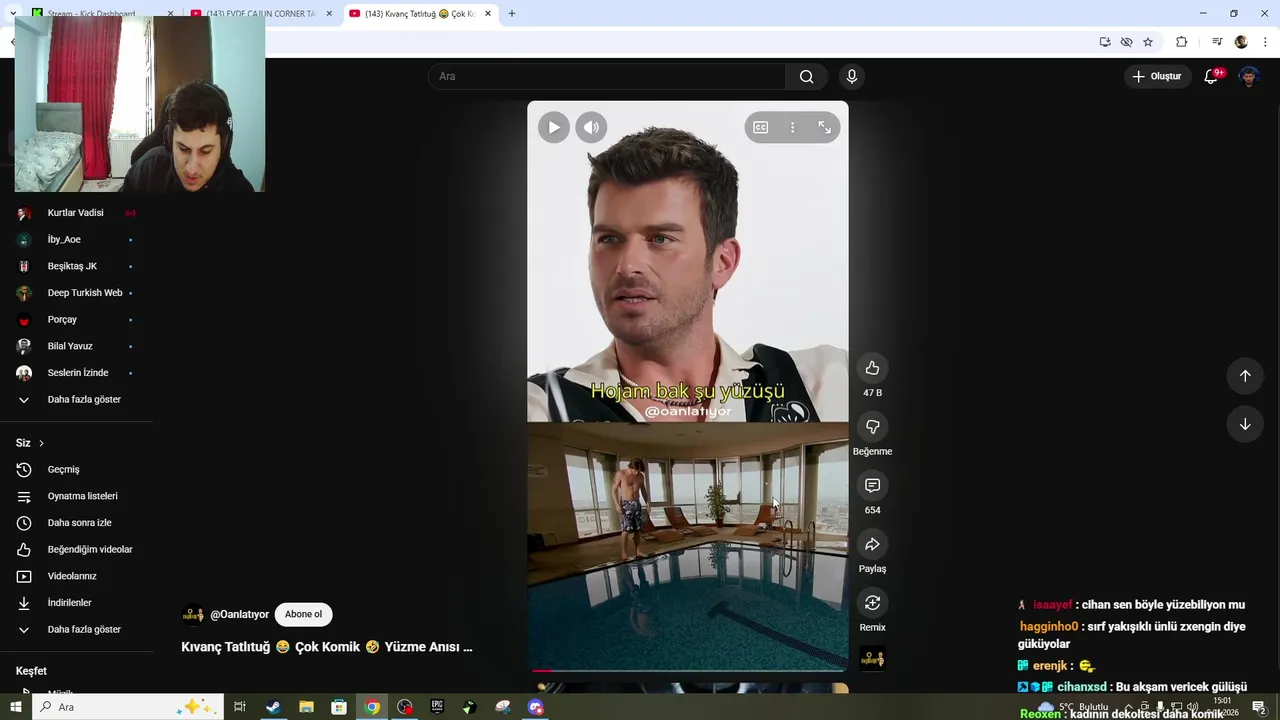This screenshot has width=1280, height=720.
Task: Open Chrome profile avatar
Action: (x=1241, y=42)
